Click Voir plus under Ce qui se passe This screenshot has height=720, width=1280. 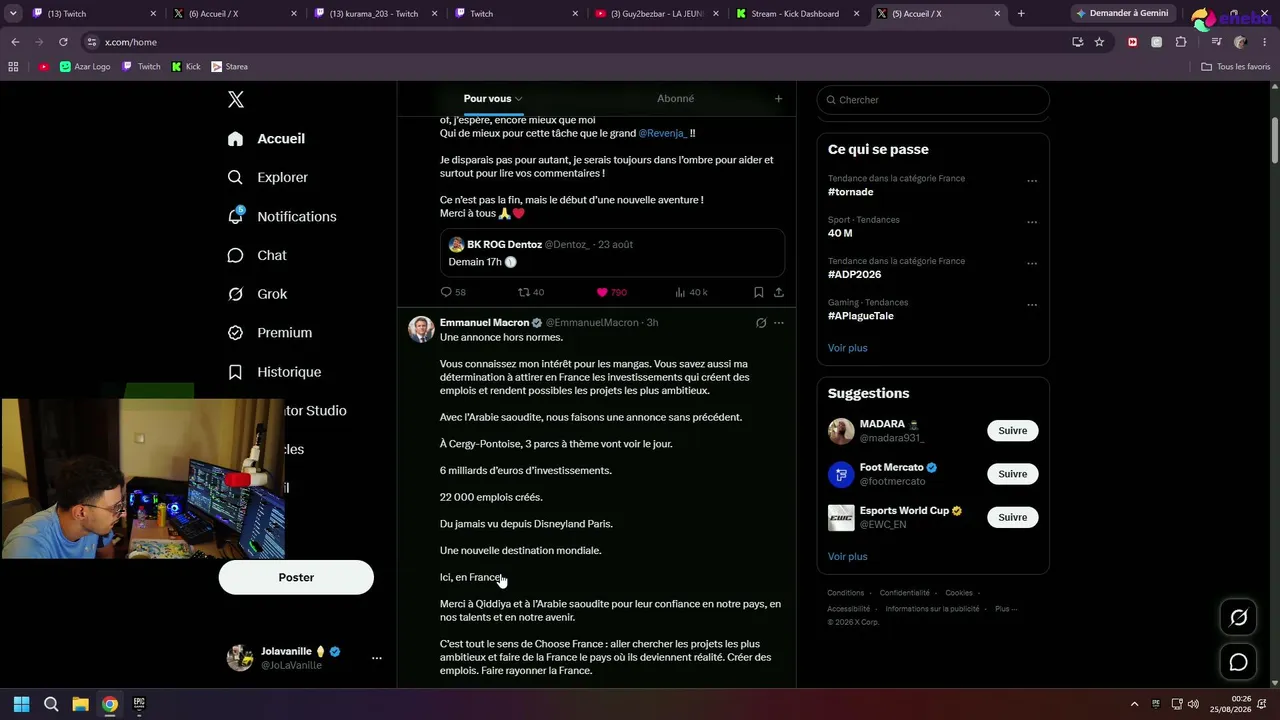coord(848,348)
